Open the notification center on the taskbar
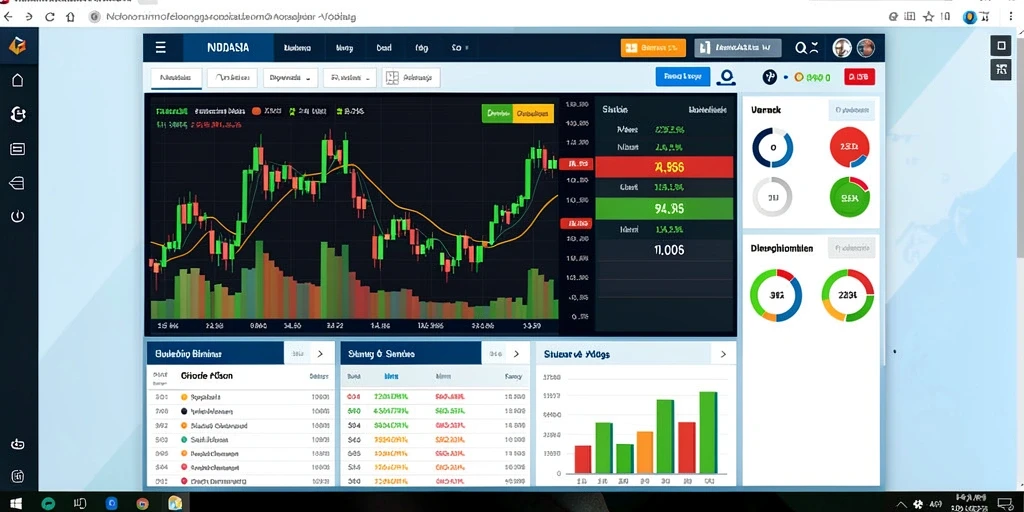Viewport: 1024px width, 512px height. coord(1006,504)
